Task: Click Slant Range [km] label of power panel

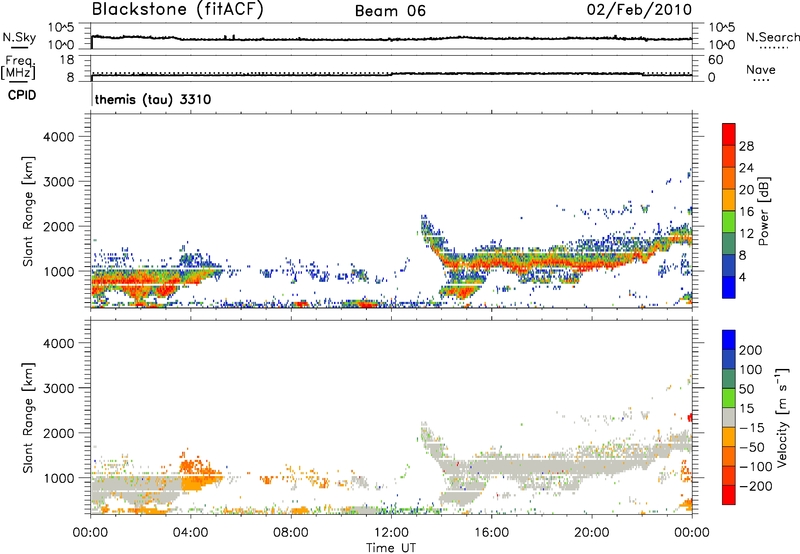Action: pyautogui.click(x=28, y=211)
